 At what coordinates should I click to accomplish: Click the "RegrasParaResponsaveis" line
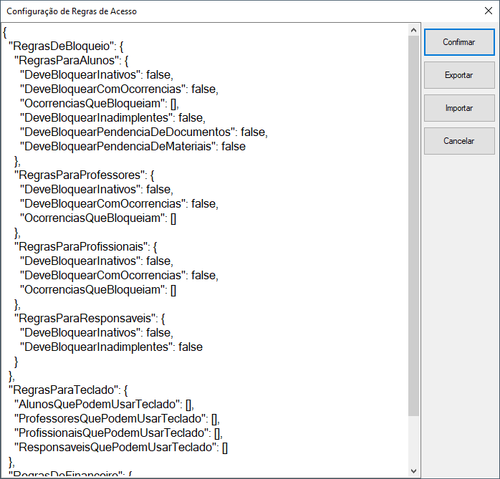coord(90,318)
